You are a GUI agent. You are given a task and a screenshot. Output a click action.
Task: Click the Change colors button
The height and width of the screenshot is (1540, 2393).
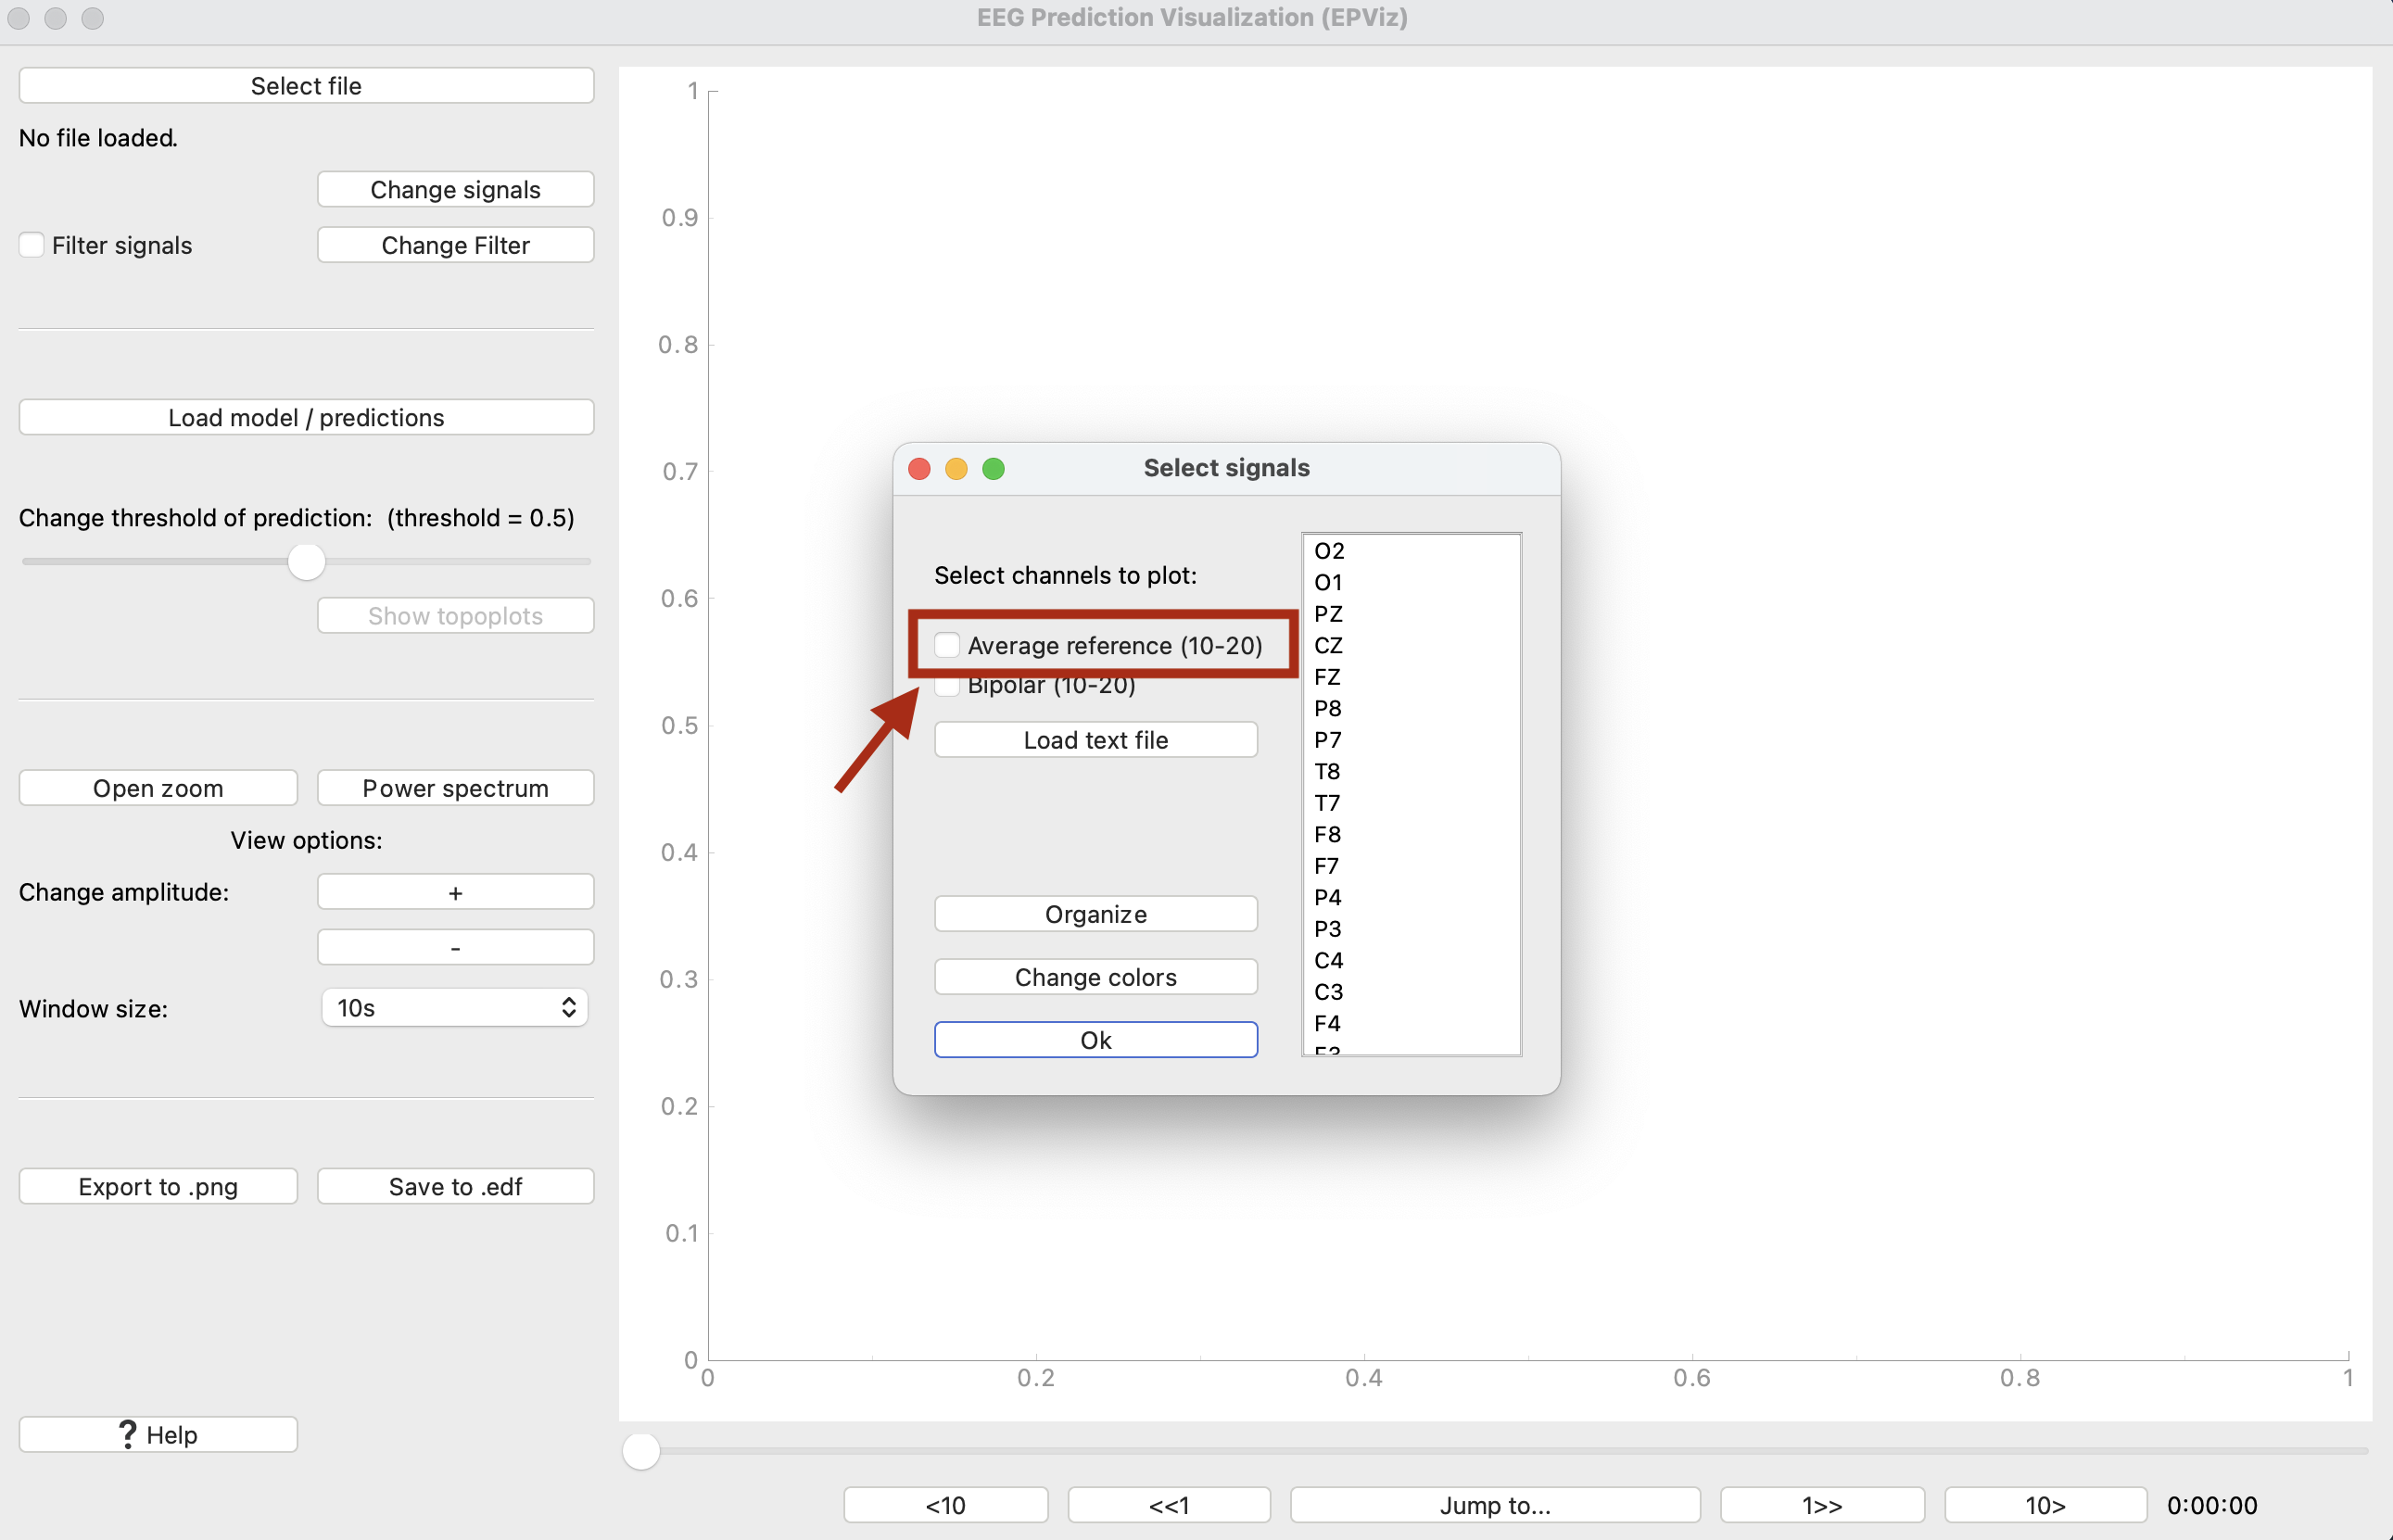(x=1095, y=977)
